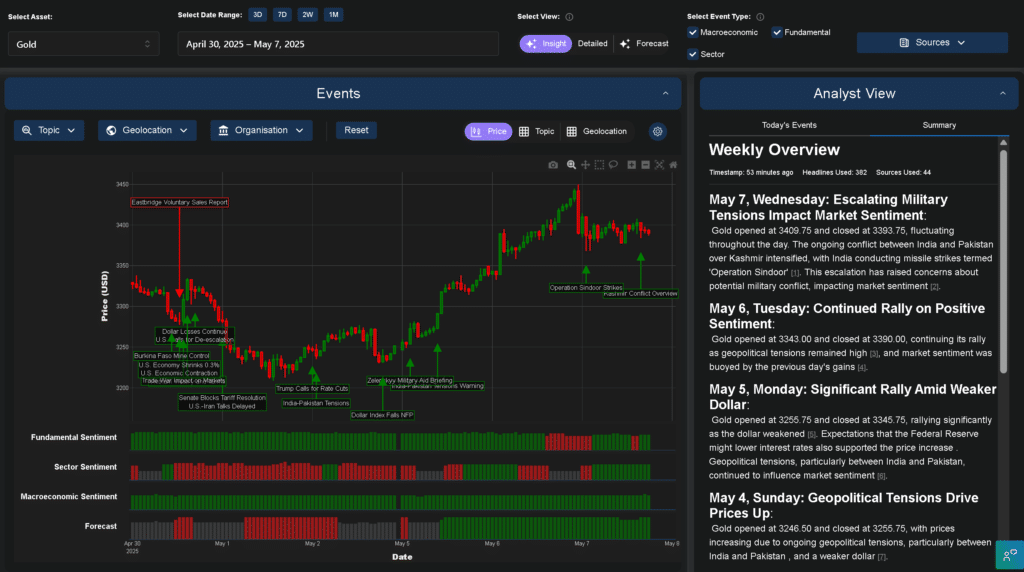Image resolution: width=1024 pixels, height=572 pixels.
Task: Click info icon next to Select View
Action: click(x=569, y=17)
